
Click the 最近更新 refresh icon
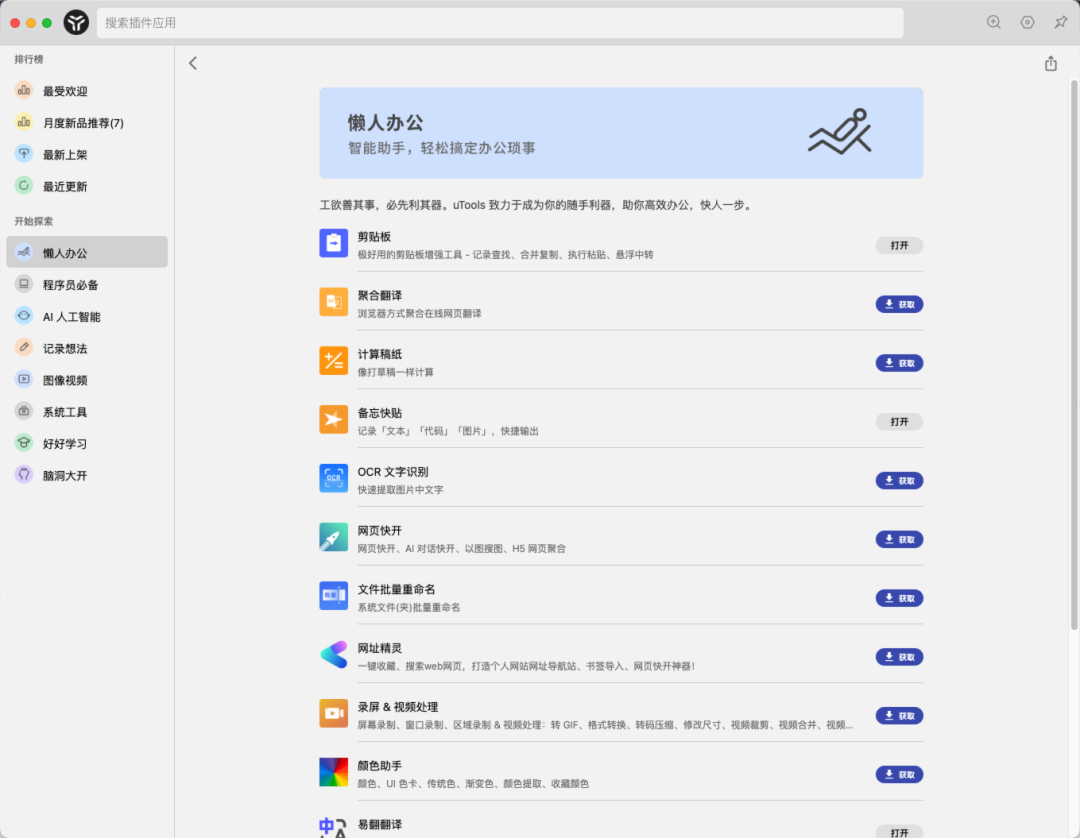[x=24, y=185]
